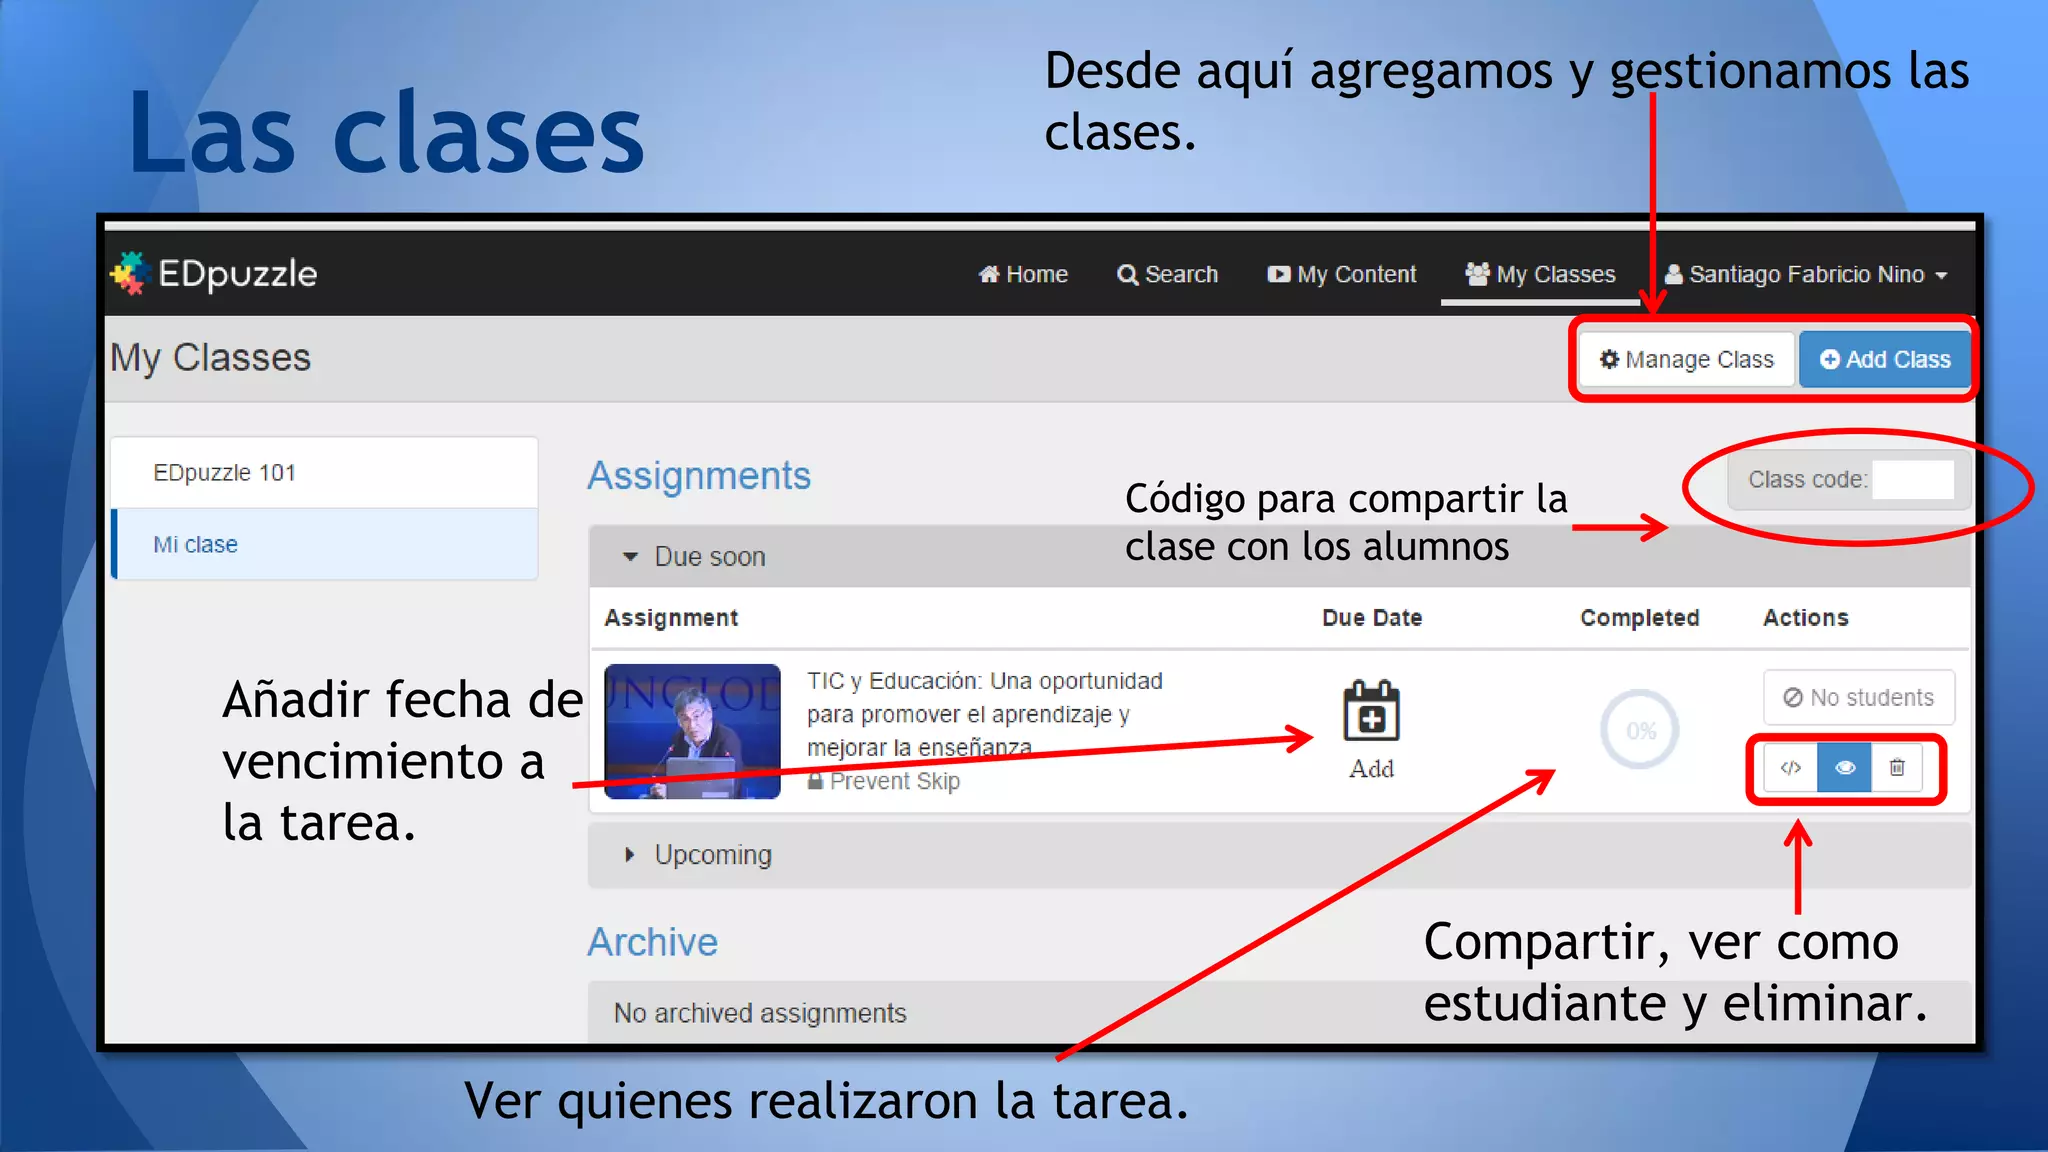This screenshot has width=2048, height=1152.
Task: Click the TIC y Educación assignment title
Action: (x=985, y=714)
